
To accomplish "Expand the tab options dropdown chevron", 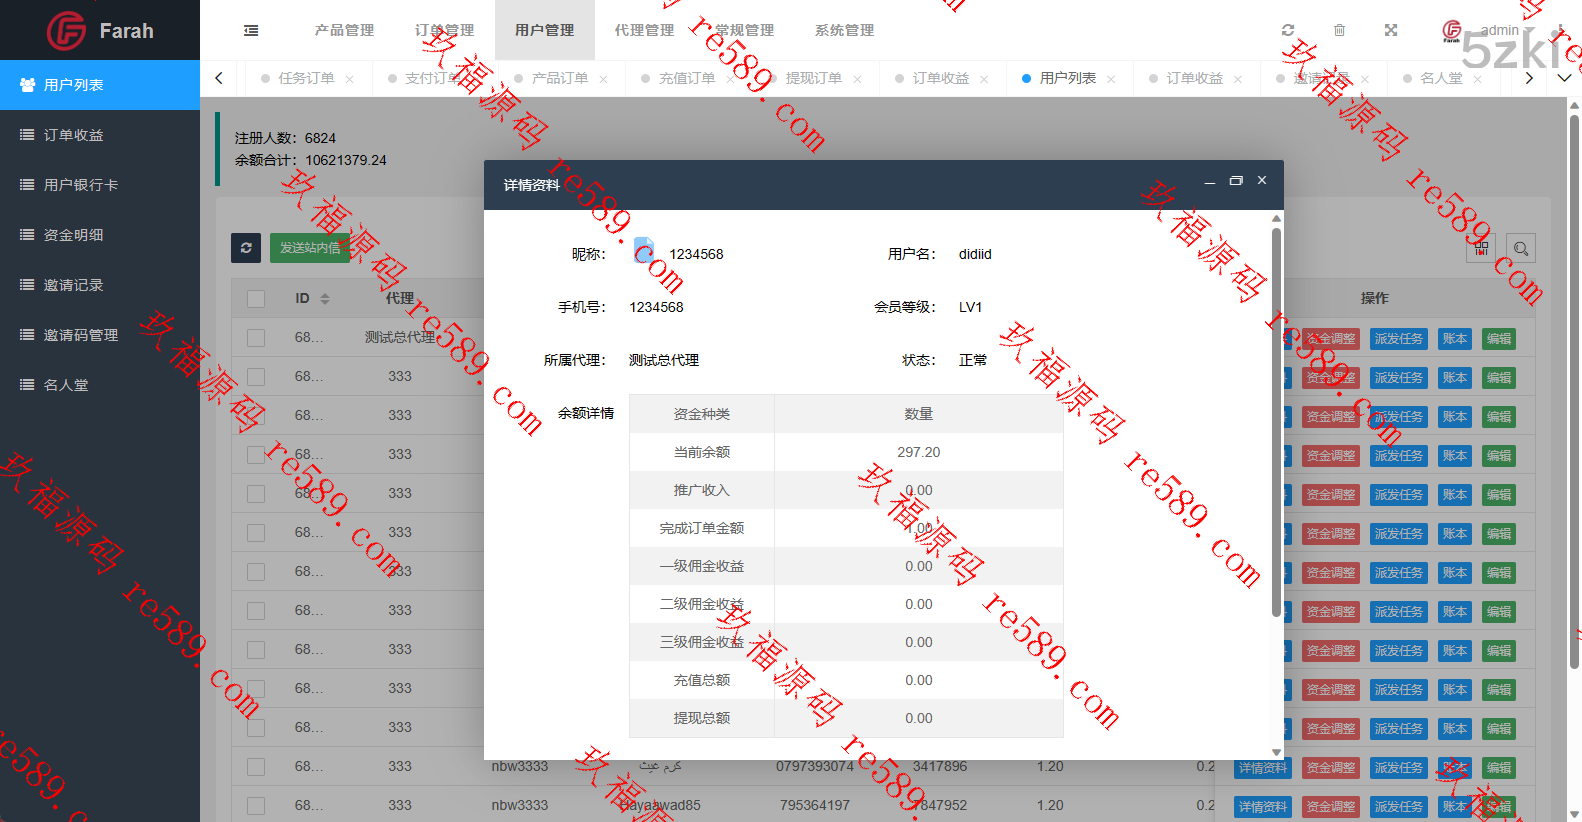I will point(1564,78).
